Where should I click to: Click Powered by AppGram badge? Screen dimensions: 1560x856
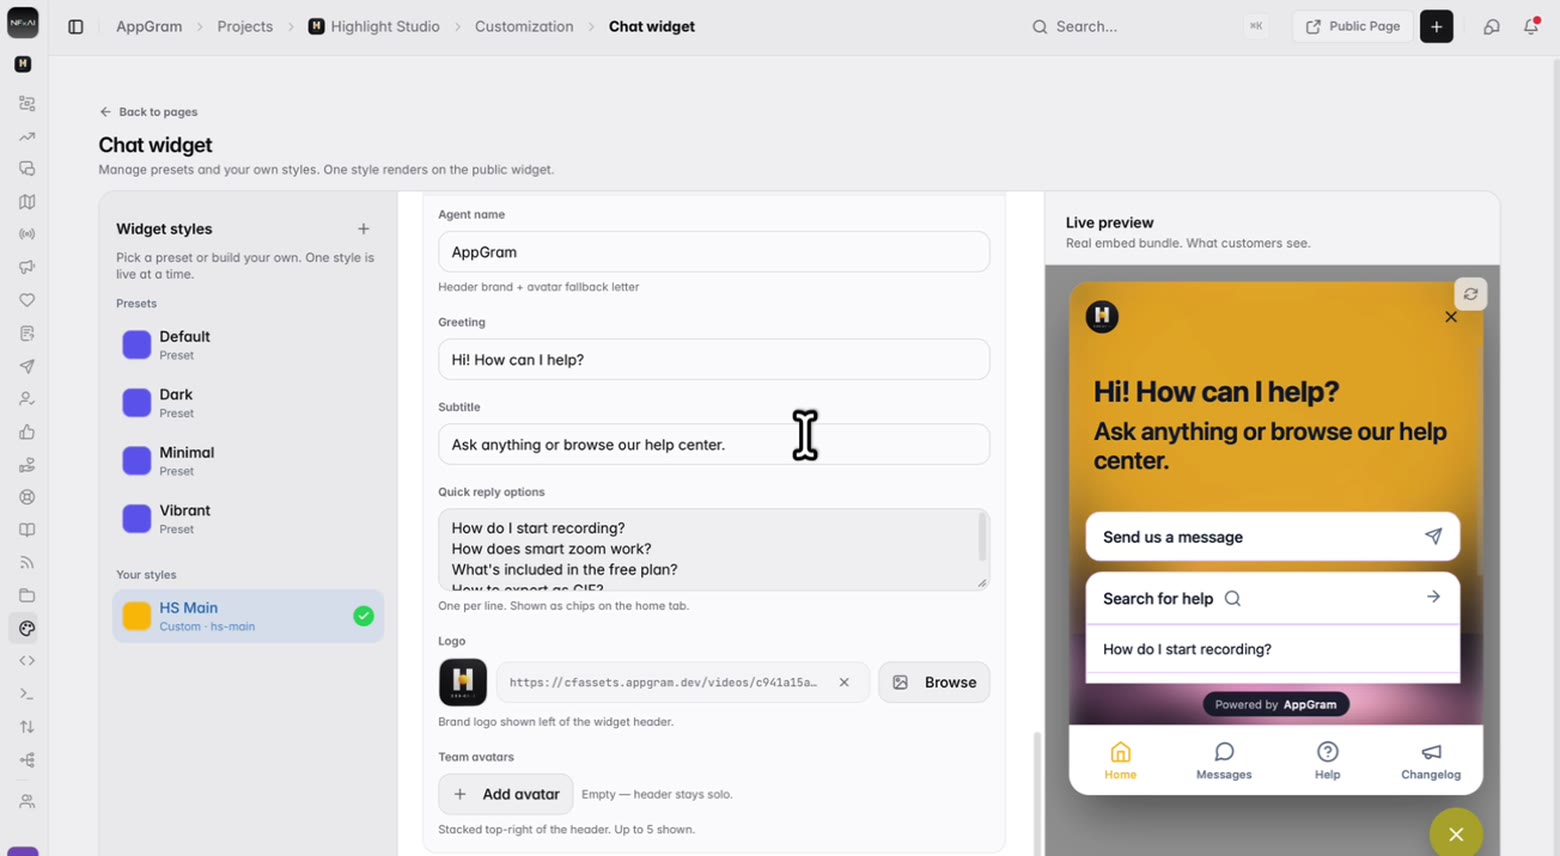(x=1276, y=705)
